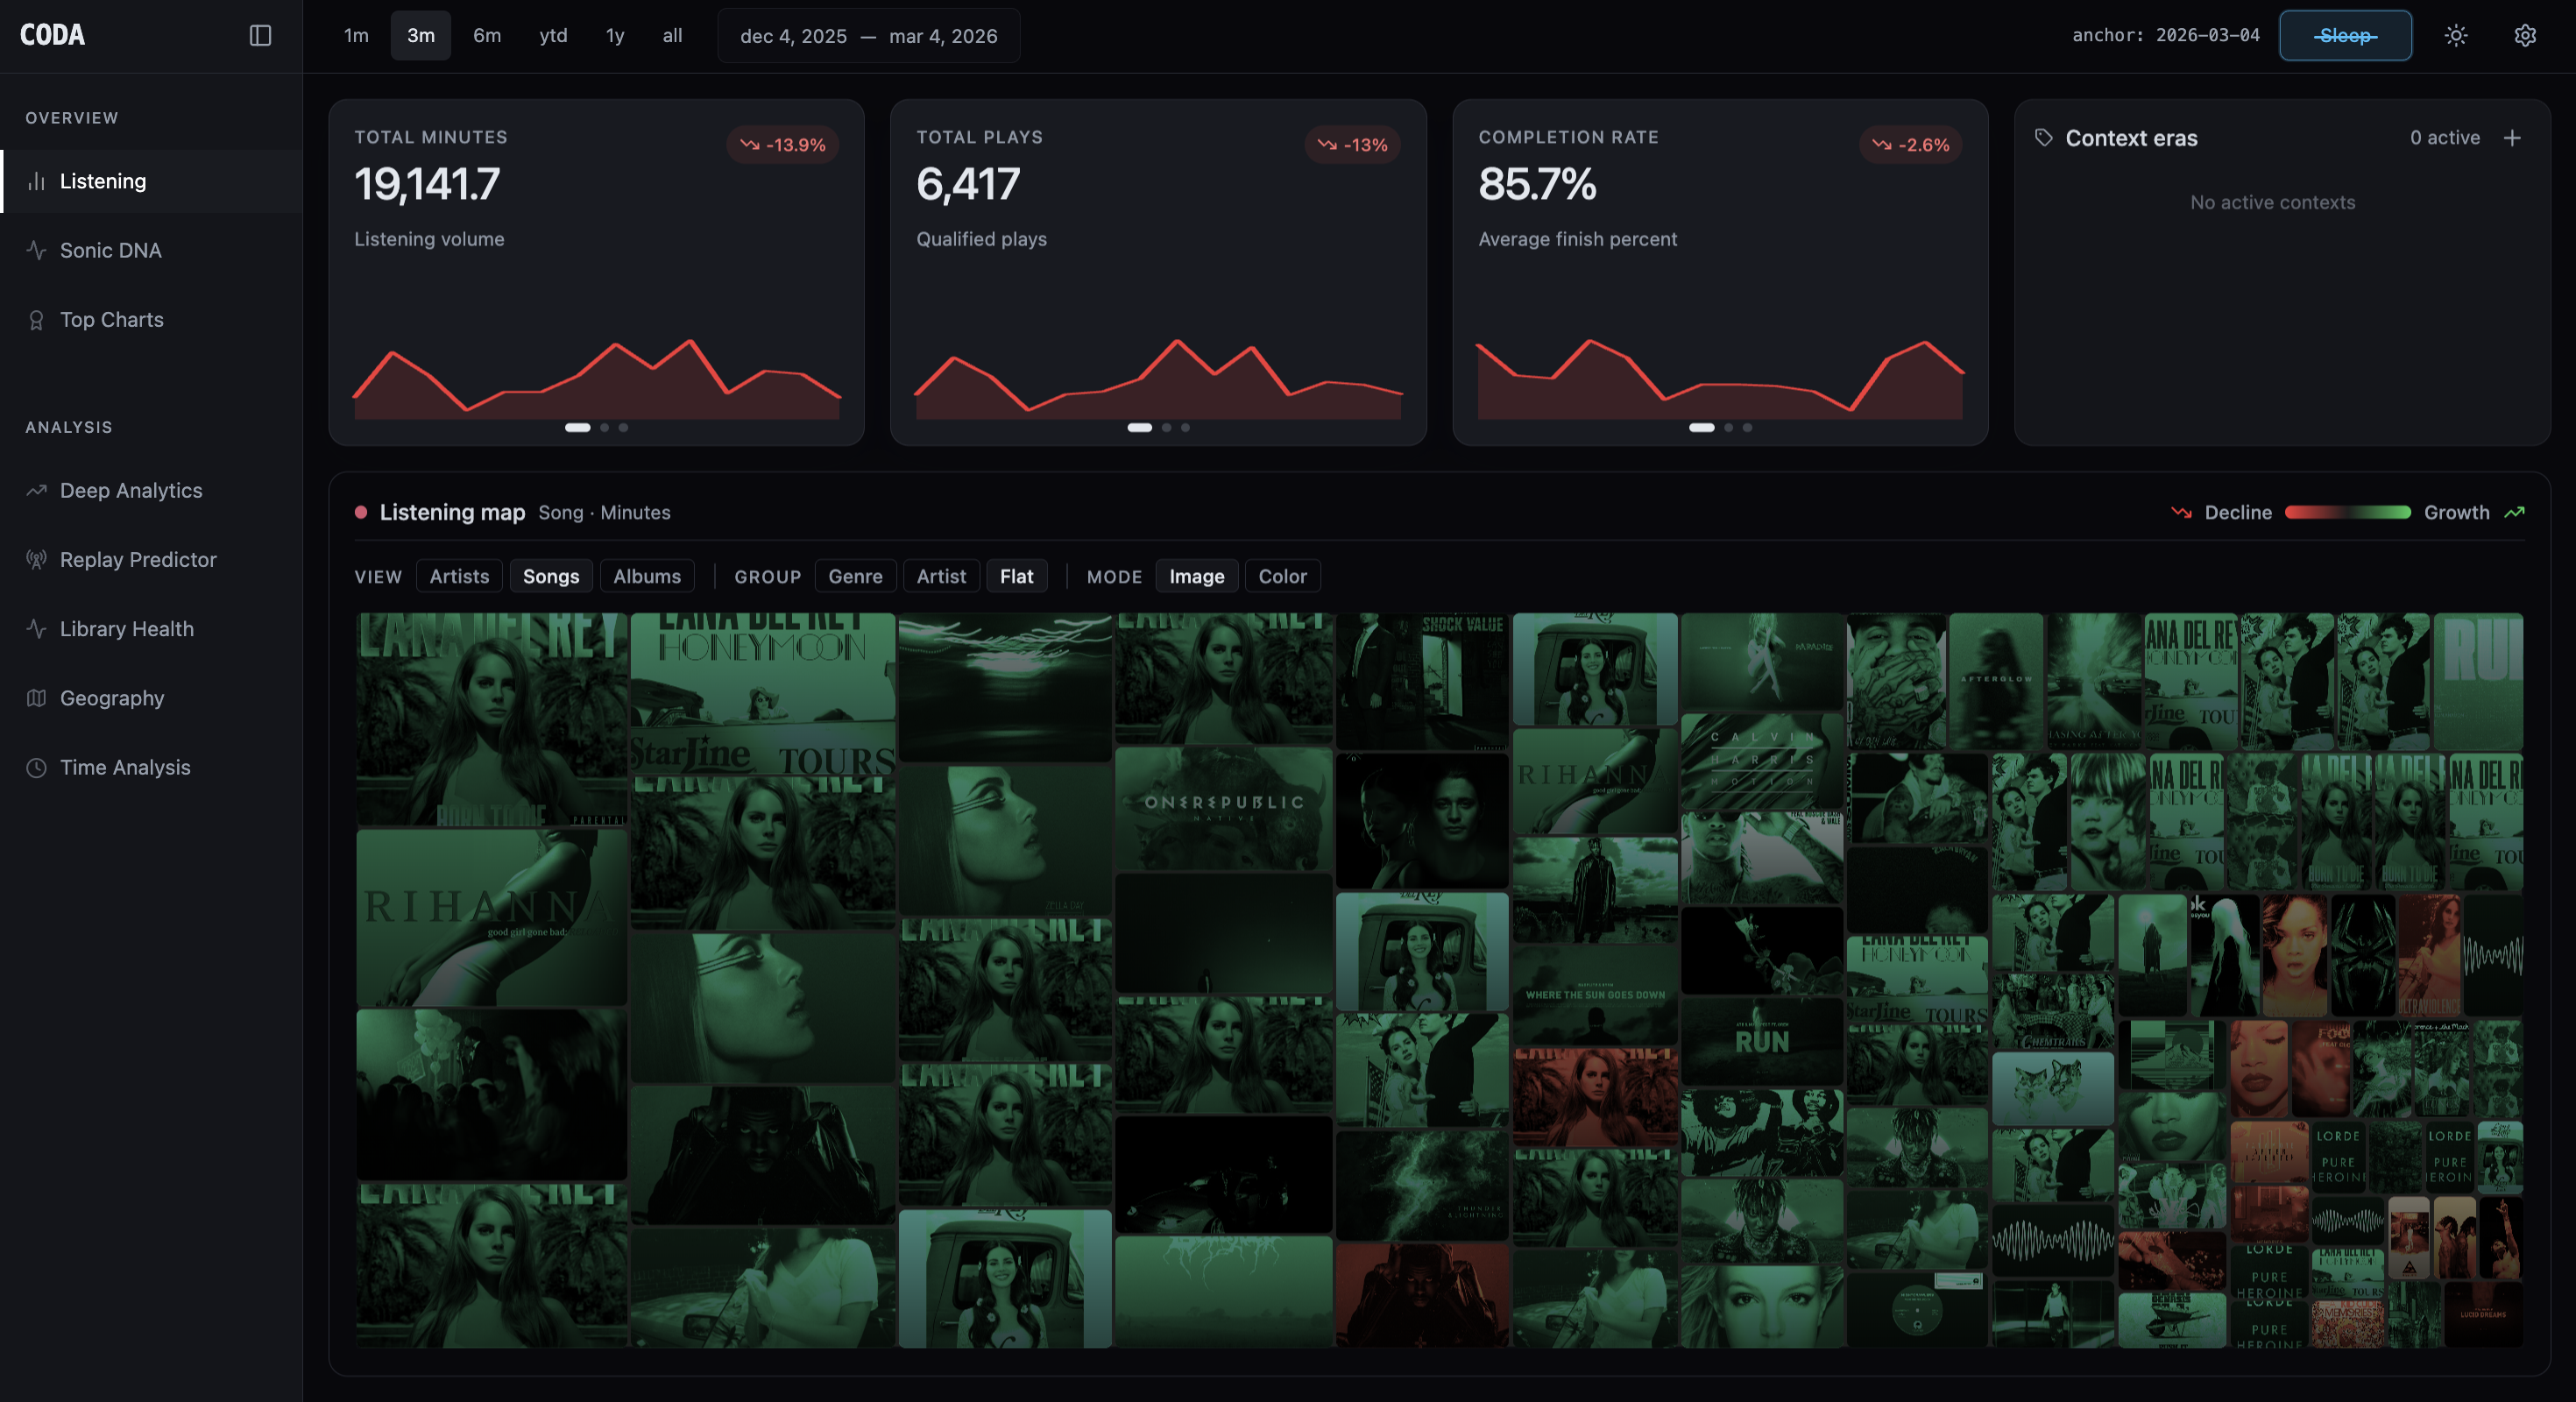This screenshot has width=2576, height=1402.
Task: Open Deep Analytics via the trend icon
Action: click(37, 490)
